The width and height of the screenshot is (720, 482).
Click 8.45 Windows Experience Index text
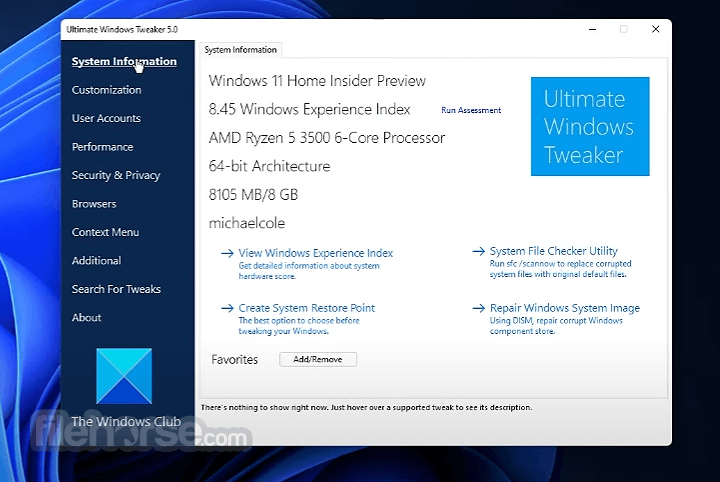[x=309, y=109]
